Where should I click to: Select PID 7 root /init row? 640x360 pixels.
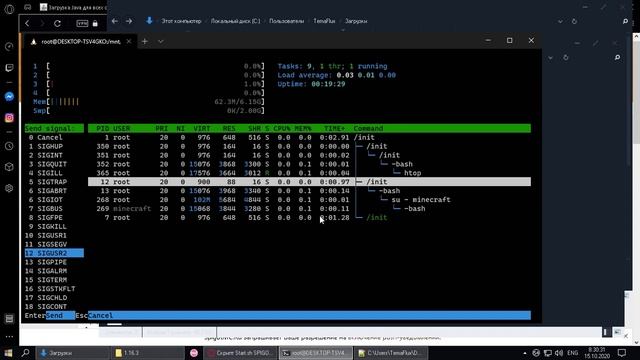[309, 218]
